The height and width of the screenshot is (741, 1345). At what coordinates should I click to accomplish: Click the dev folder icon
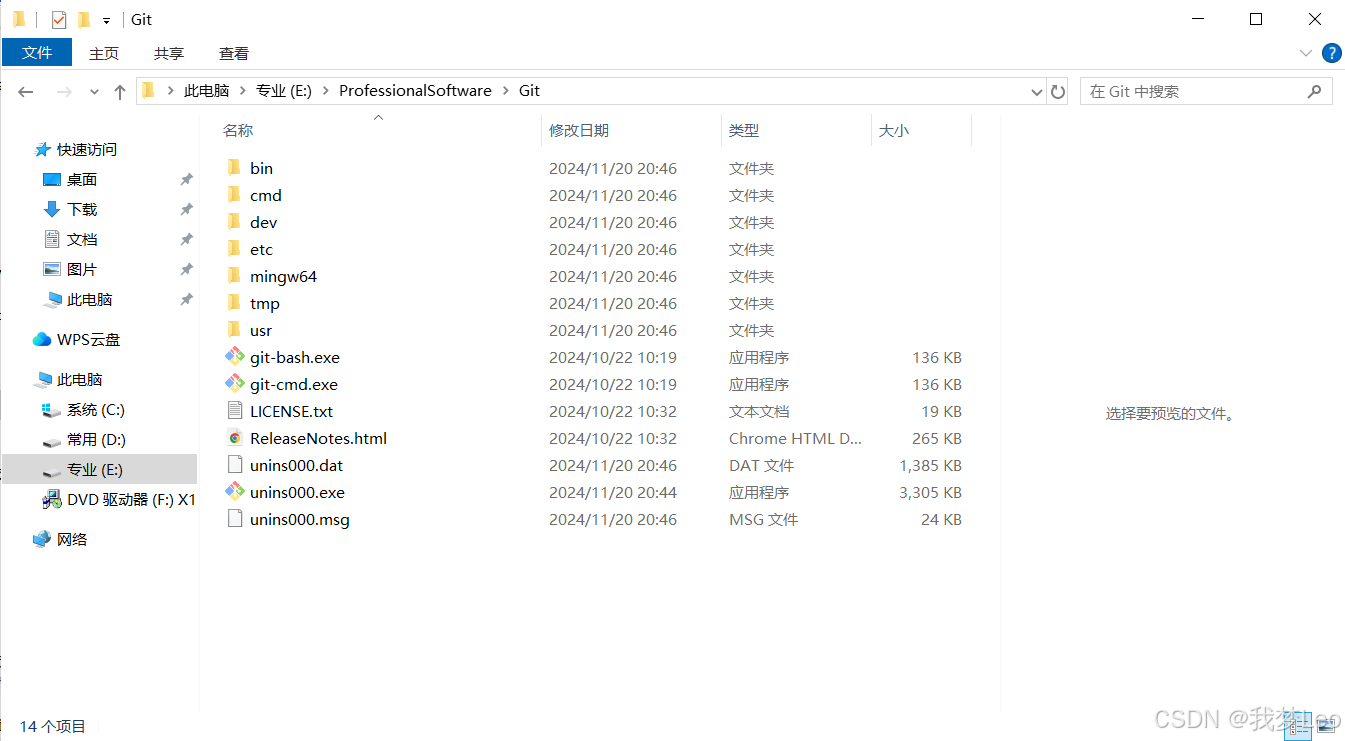point(234,221)
